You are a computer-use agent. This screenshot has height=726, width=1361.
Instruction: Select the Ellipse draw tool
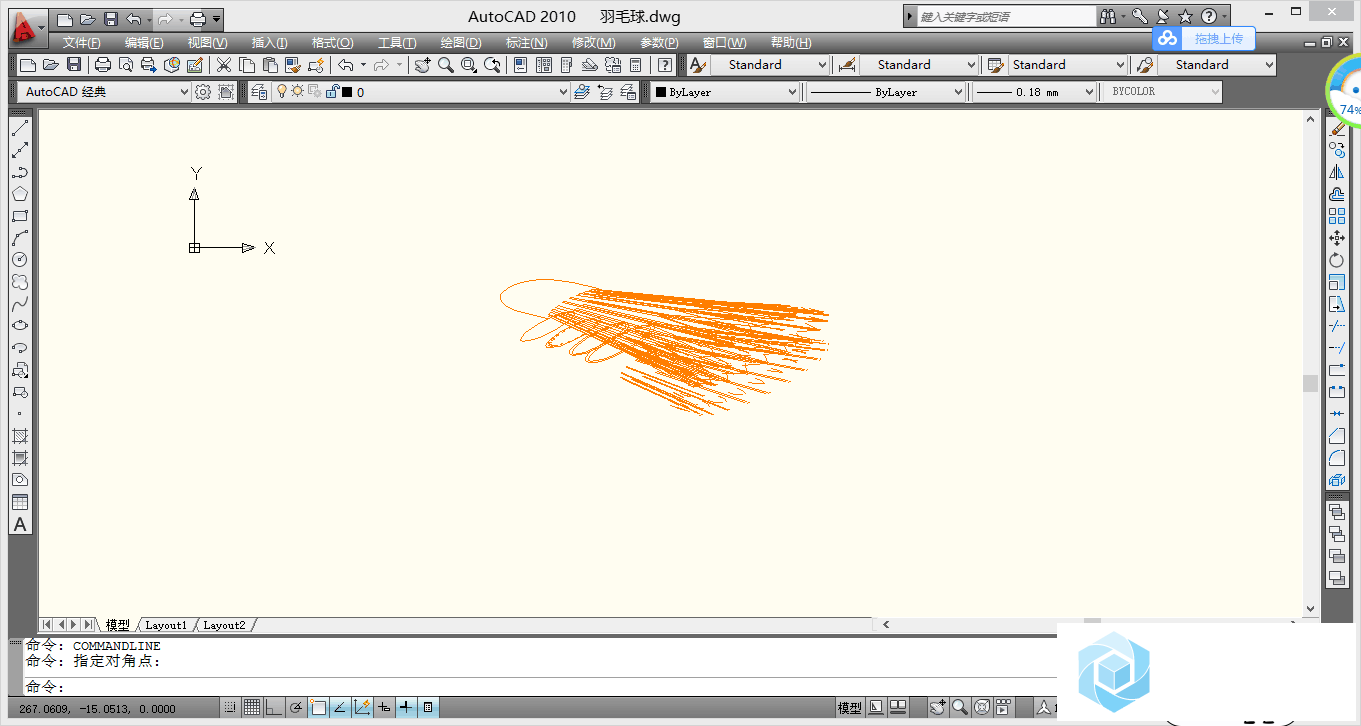click(x=20, y=326)
